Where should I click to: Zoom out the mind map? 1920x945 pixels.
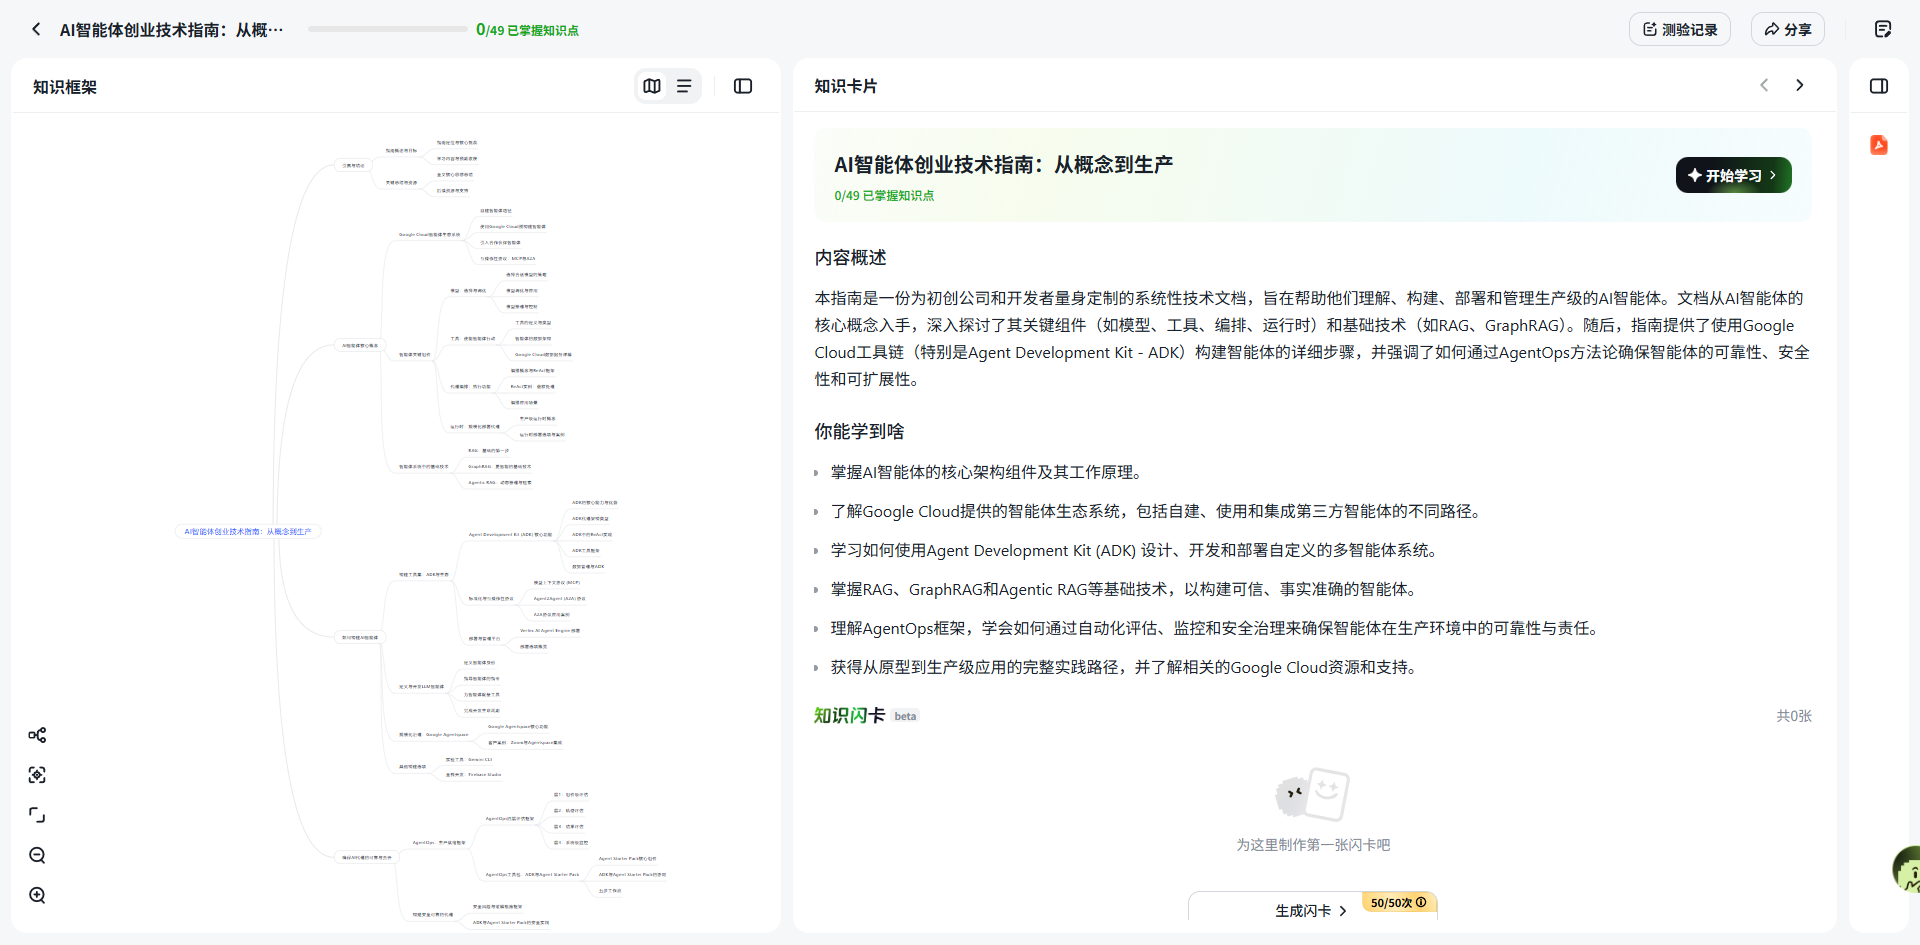[x=37, y=855]
